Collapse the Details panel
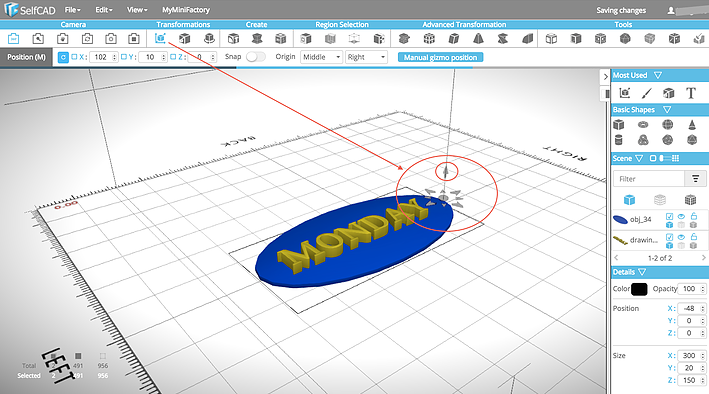 642,272
